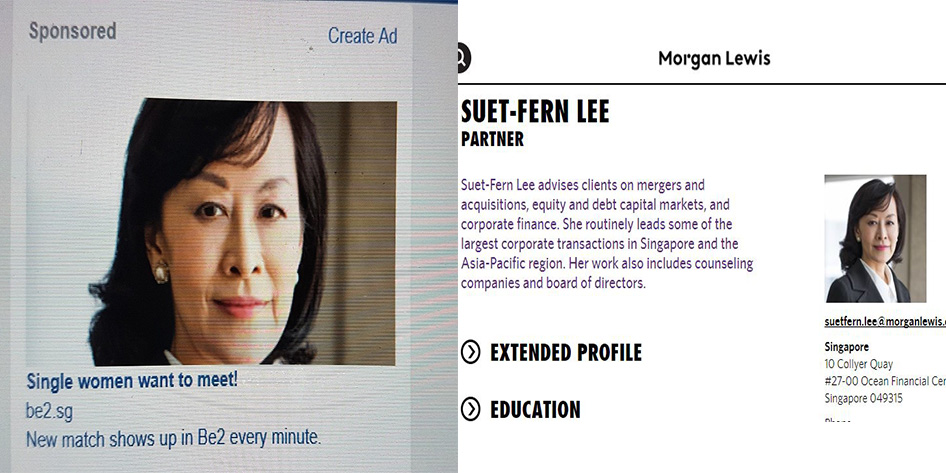Click the search magnifier icon
This screenshot has height=473, width=946.
[462, 58]
